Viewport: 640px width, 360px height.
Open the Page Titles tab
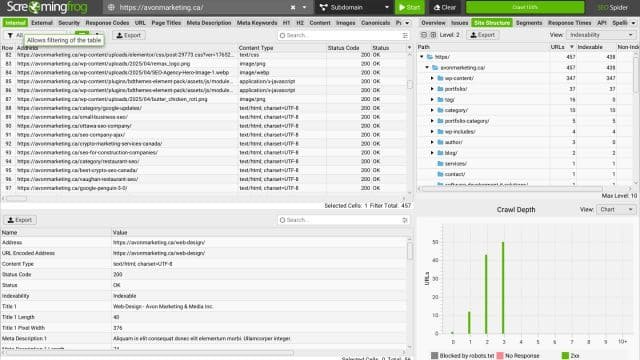click(166, 23)
